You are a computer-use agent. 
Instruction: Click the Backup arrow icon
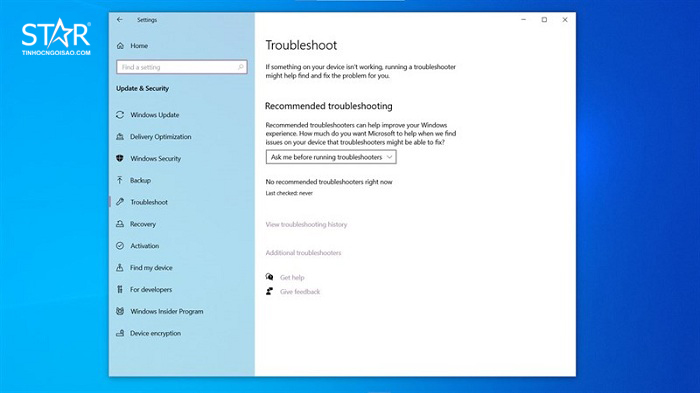tap(120, 180)
